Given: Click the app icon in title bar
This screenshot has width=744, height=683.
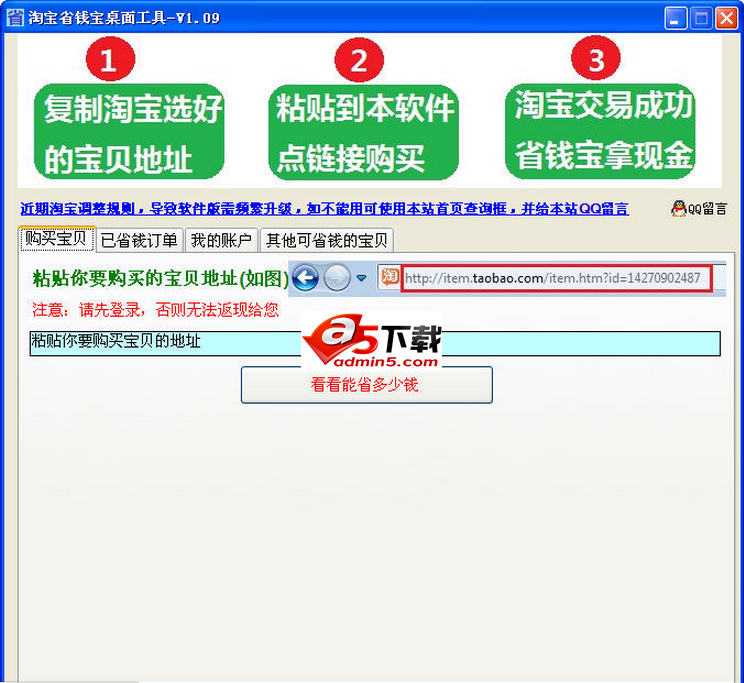Looking at the screenshot, I should tap(15, 18).
